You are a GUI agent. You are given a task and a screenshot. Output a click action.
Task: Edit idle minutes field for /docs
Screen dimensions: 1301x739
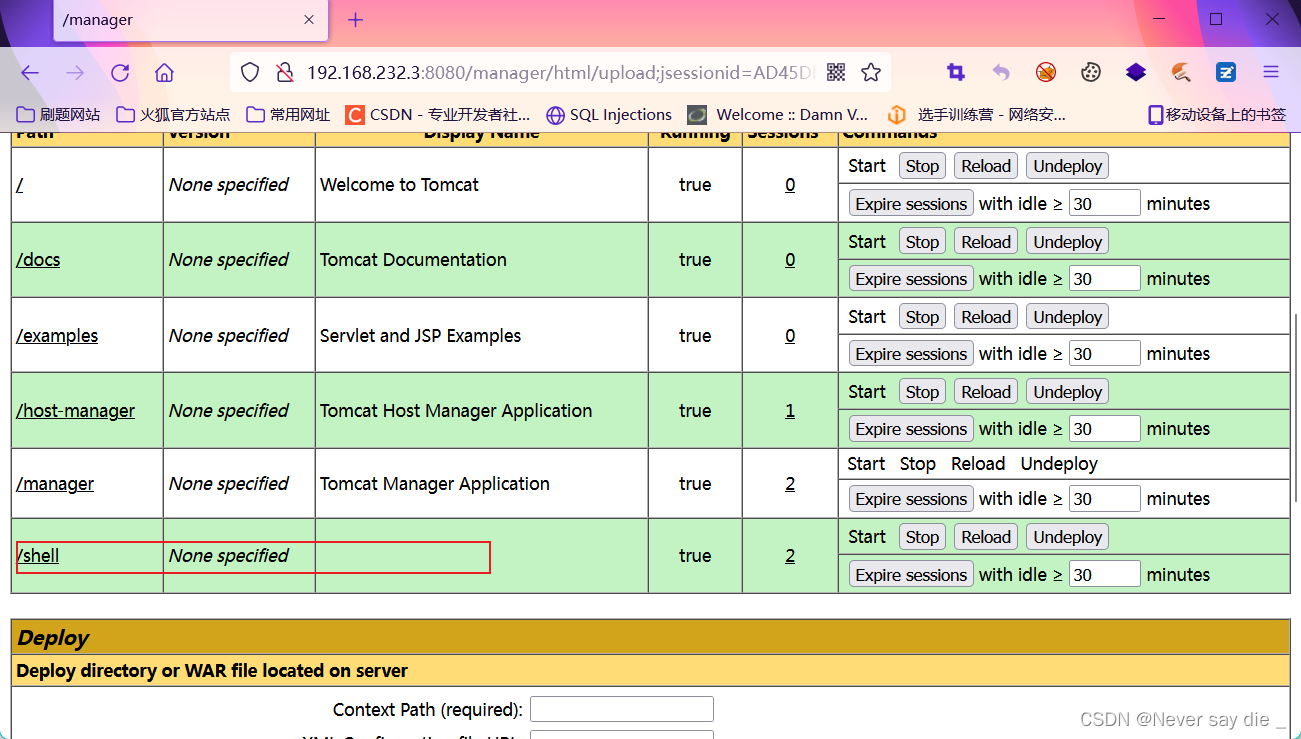tap(1105, 279)
